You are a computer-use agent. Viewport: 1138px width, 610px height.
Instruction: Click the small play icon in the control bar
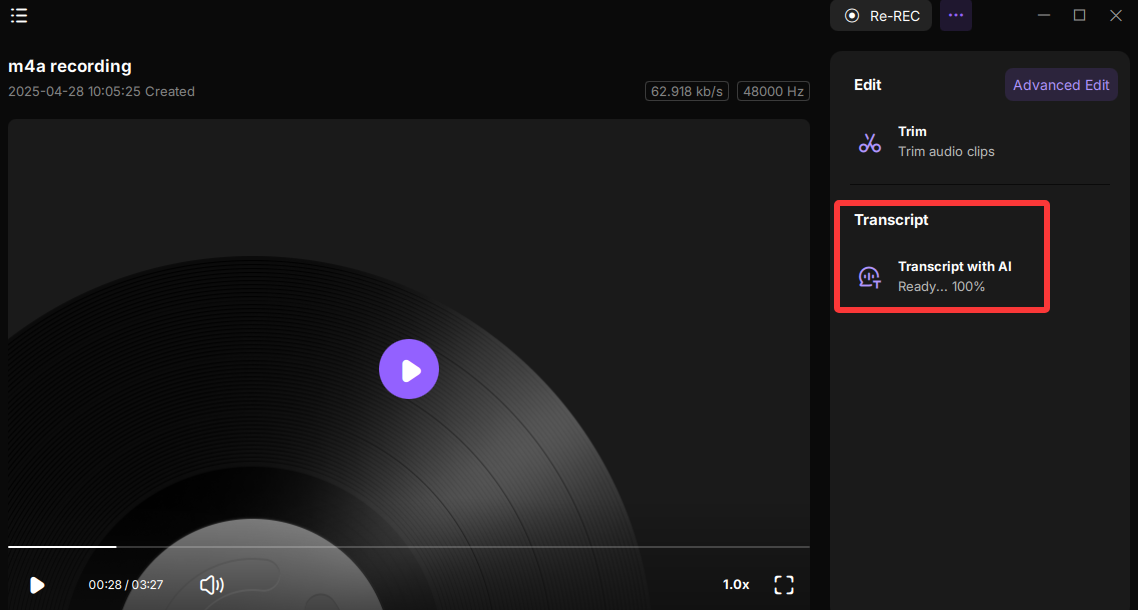click(x=37, y=585)
